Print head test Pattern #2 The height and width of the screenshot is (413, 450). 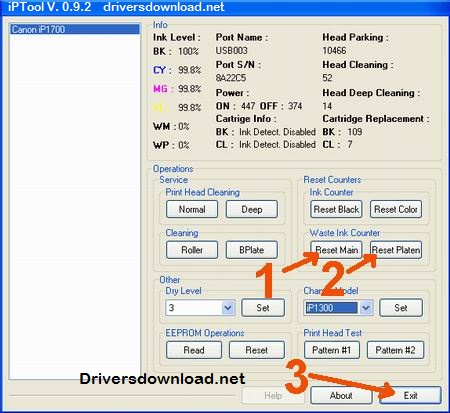[x=395, y=350]
